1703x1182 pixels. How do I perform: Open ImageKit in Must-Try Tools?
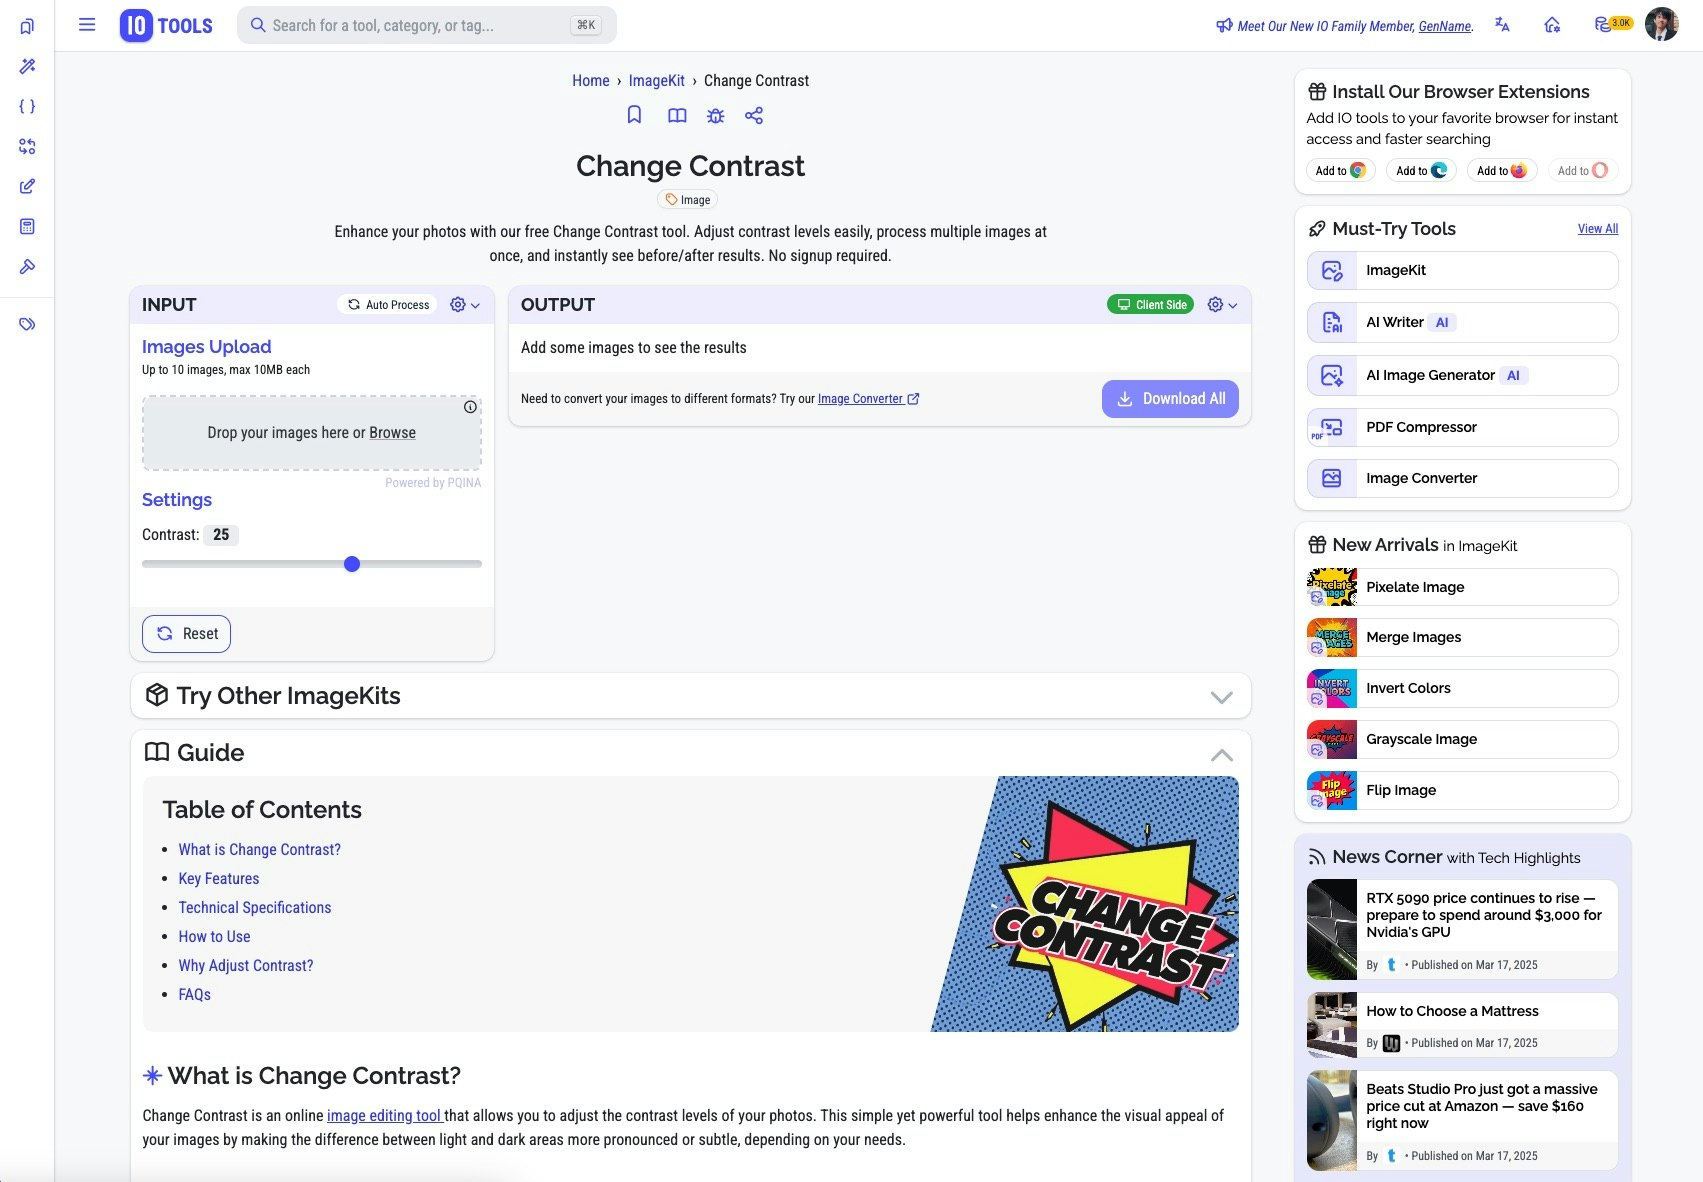click(1462, 271)
